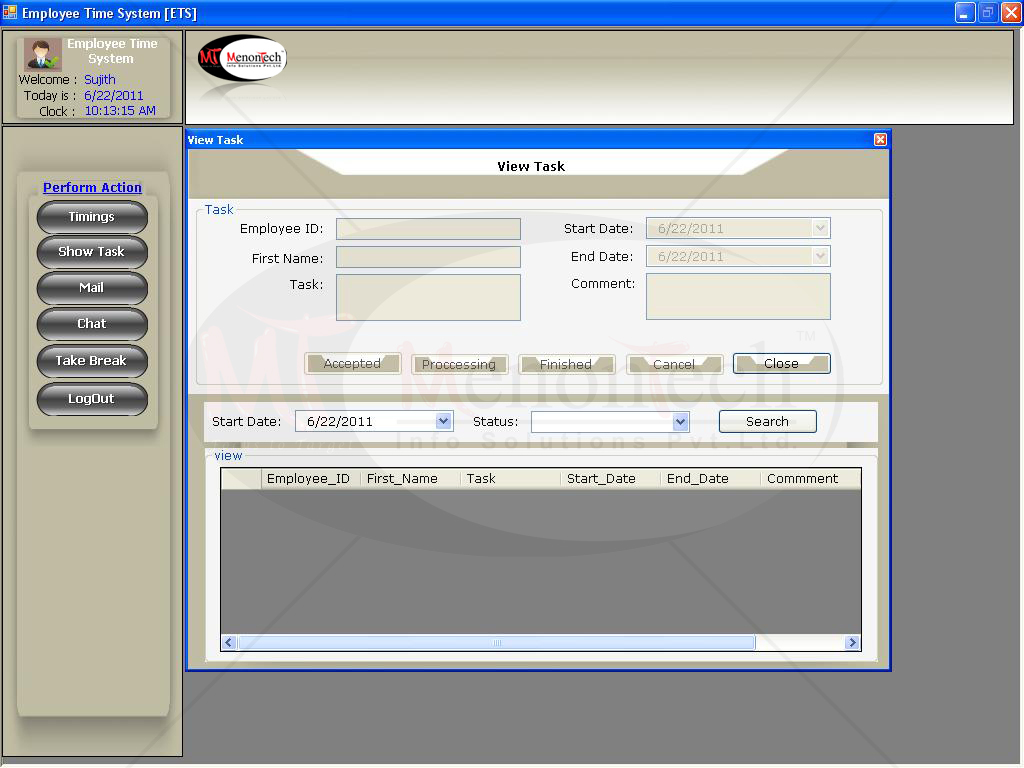1024x768 pixels.
Task: Close the View Task dialog with X
Action: (880, 140)
